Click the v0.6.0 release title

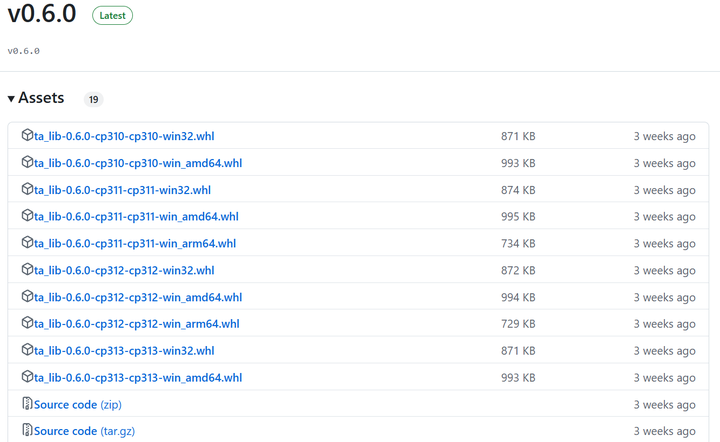43,16
